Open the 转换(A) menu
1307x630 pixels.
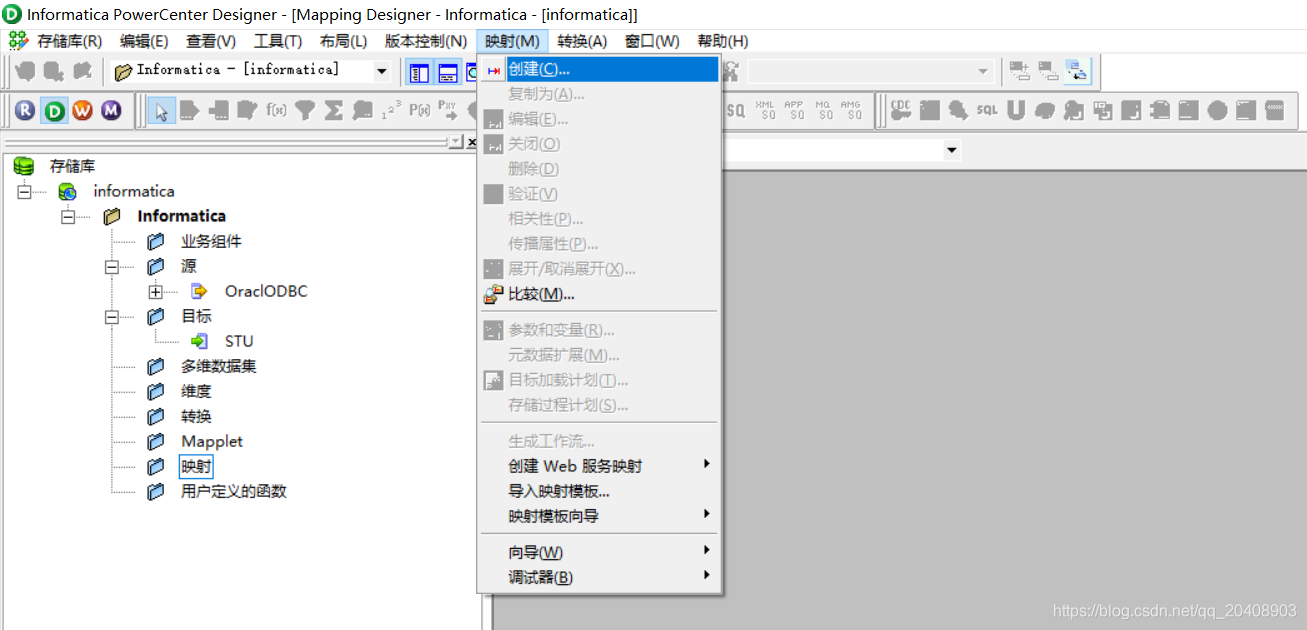(x=582, y=41)
